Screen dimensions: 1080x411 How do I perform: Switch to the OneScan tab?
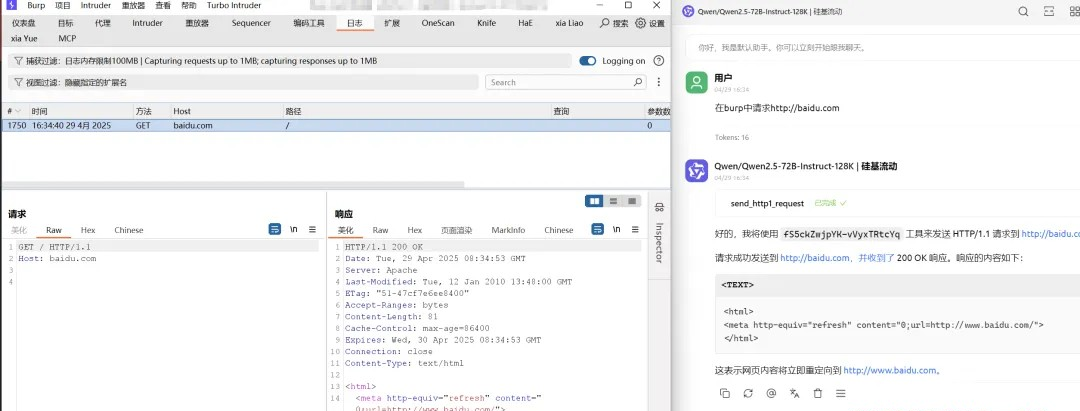pyautogui.click(x=438, y=23)
